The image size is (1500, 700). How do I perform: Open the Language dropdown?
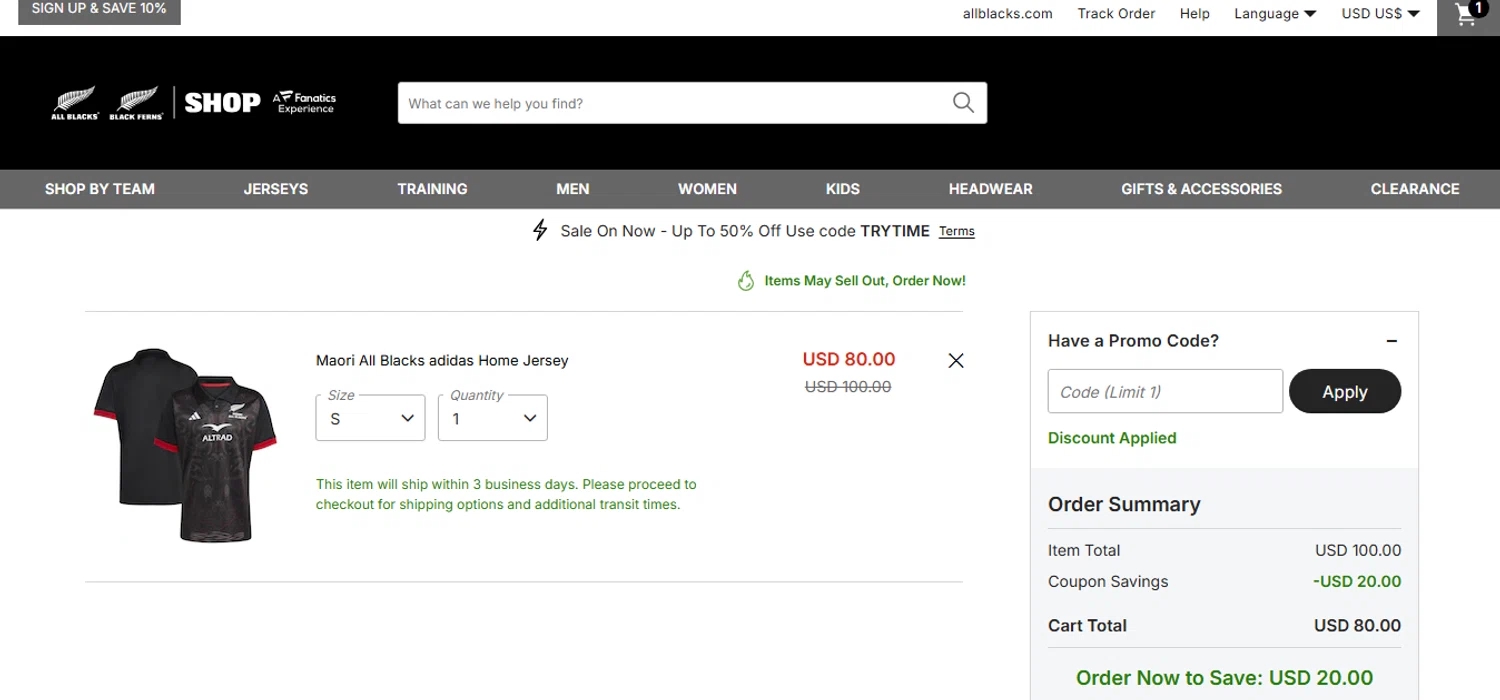1275,13
